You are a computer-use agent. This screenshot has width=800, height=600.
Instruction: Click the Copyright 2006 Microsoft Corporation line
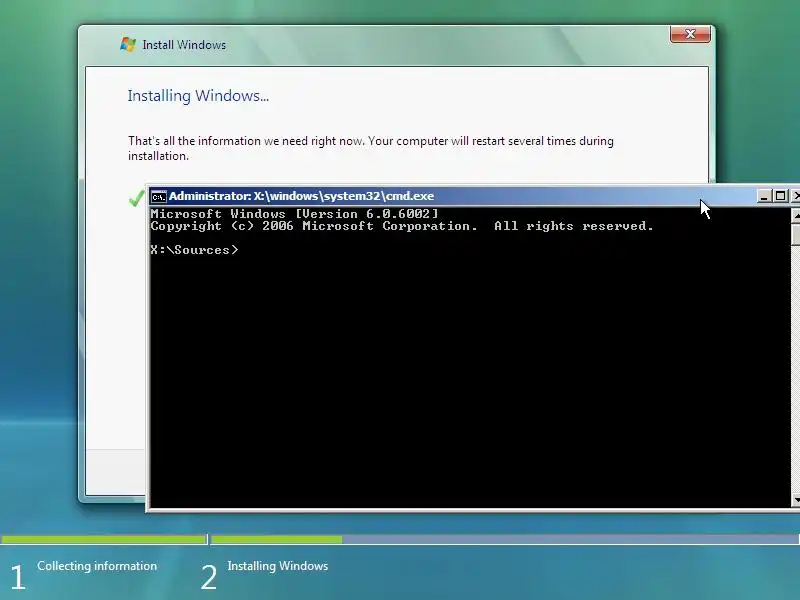[402, 226]
